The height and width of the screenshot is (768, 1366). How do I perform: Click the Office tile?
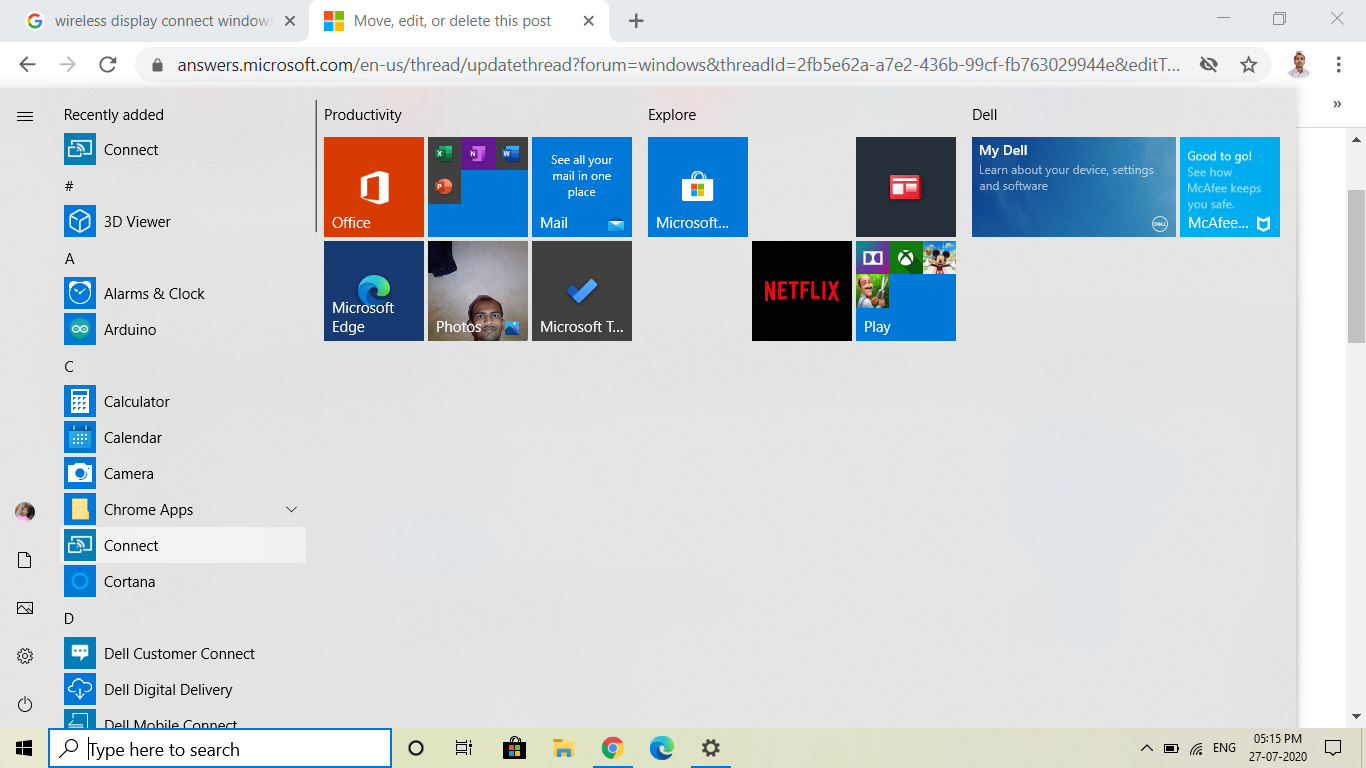point(374,187)
